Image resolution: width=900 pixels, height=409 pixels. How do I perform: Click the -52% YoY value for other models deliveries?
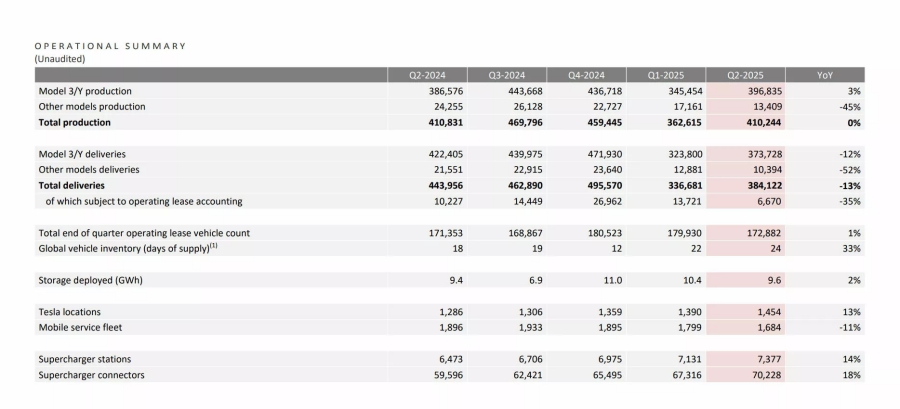pyautogui.click(x=850, y=170)
